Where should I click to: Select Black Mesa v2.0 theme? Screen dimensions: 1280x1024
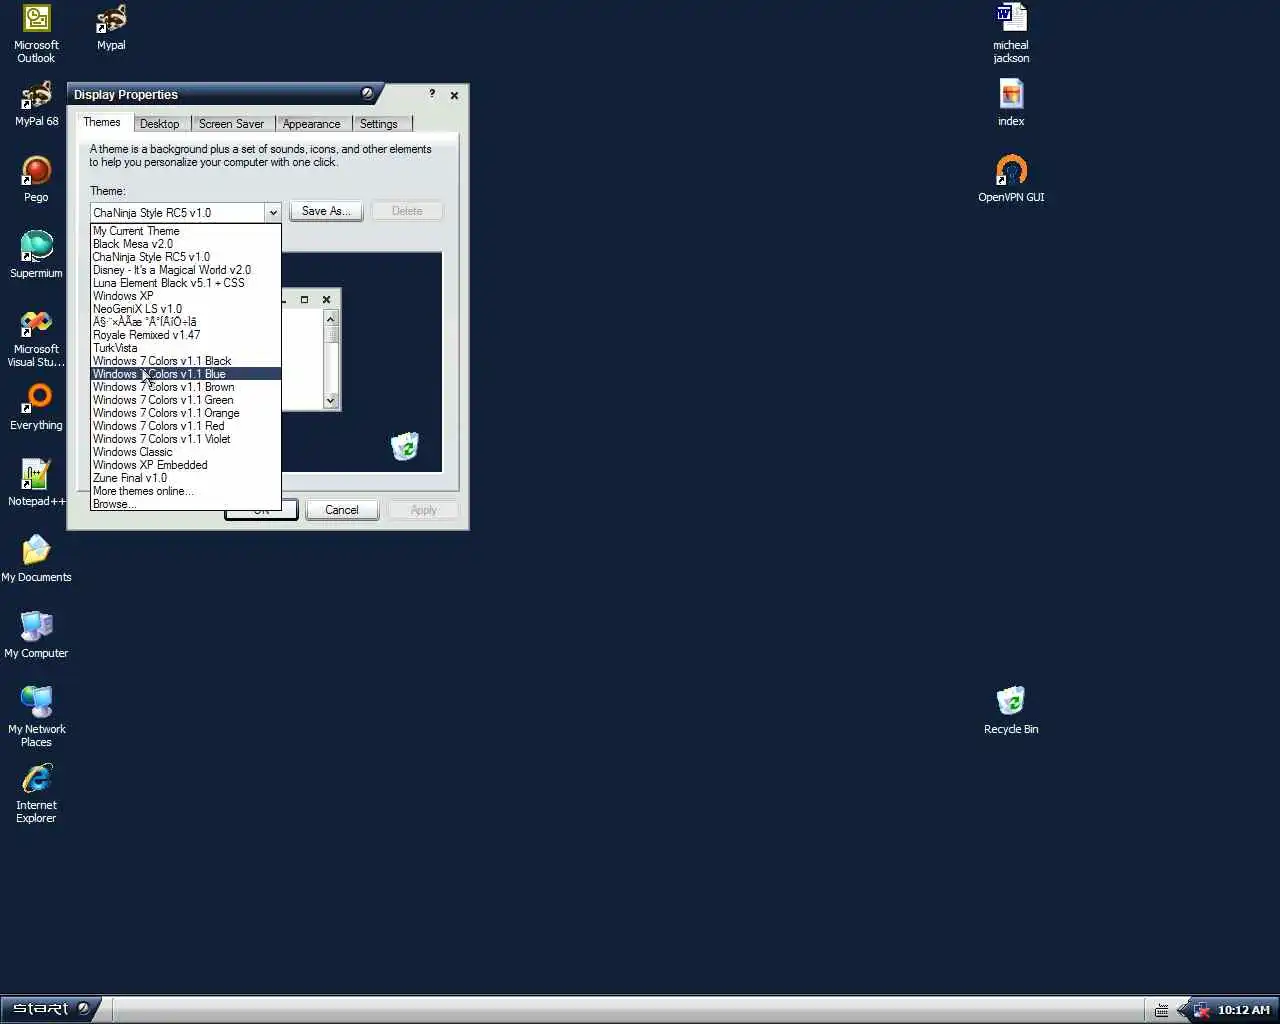pos(185,244)
